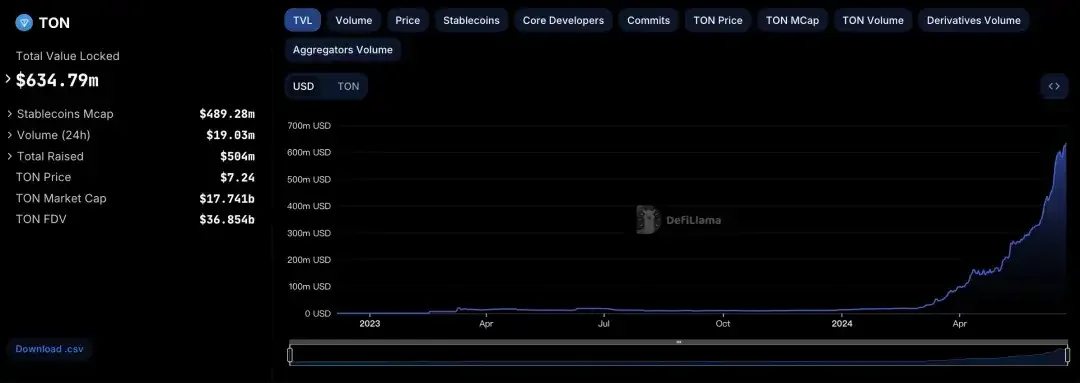This screenshot has width=1080, height=383.
Task: Click the TON Market Cap label
Action: (x=61, y=198)
